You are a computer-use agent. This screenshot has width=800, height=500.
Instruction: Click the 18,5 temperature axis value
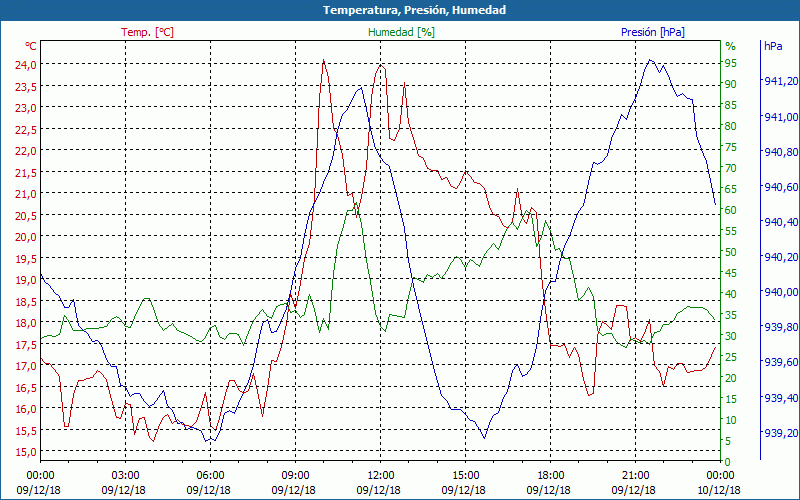[x=26, y=301]
